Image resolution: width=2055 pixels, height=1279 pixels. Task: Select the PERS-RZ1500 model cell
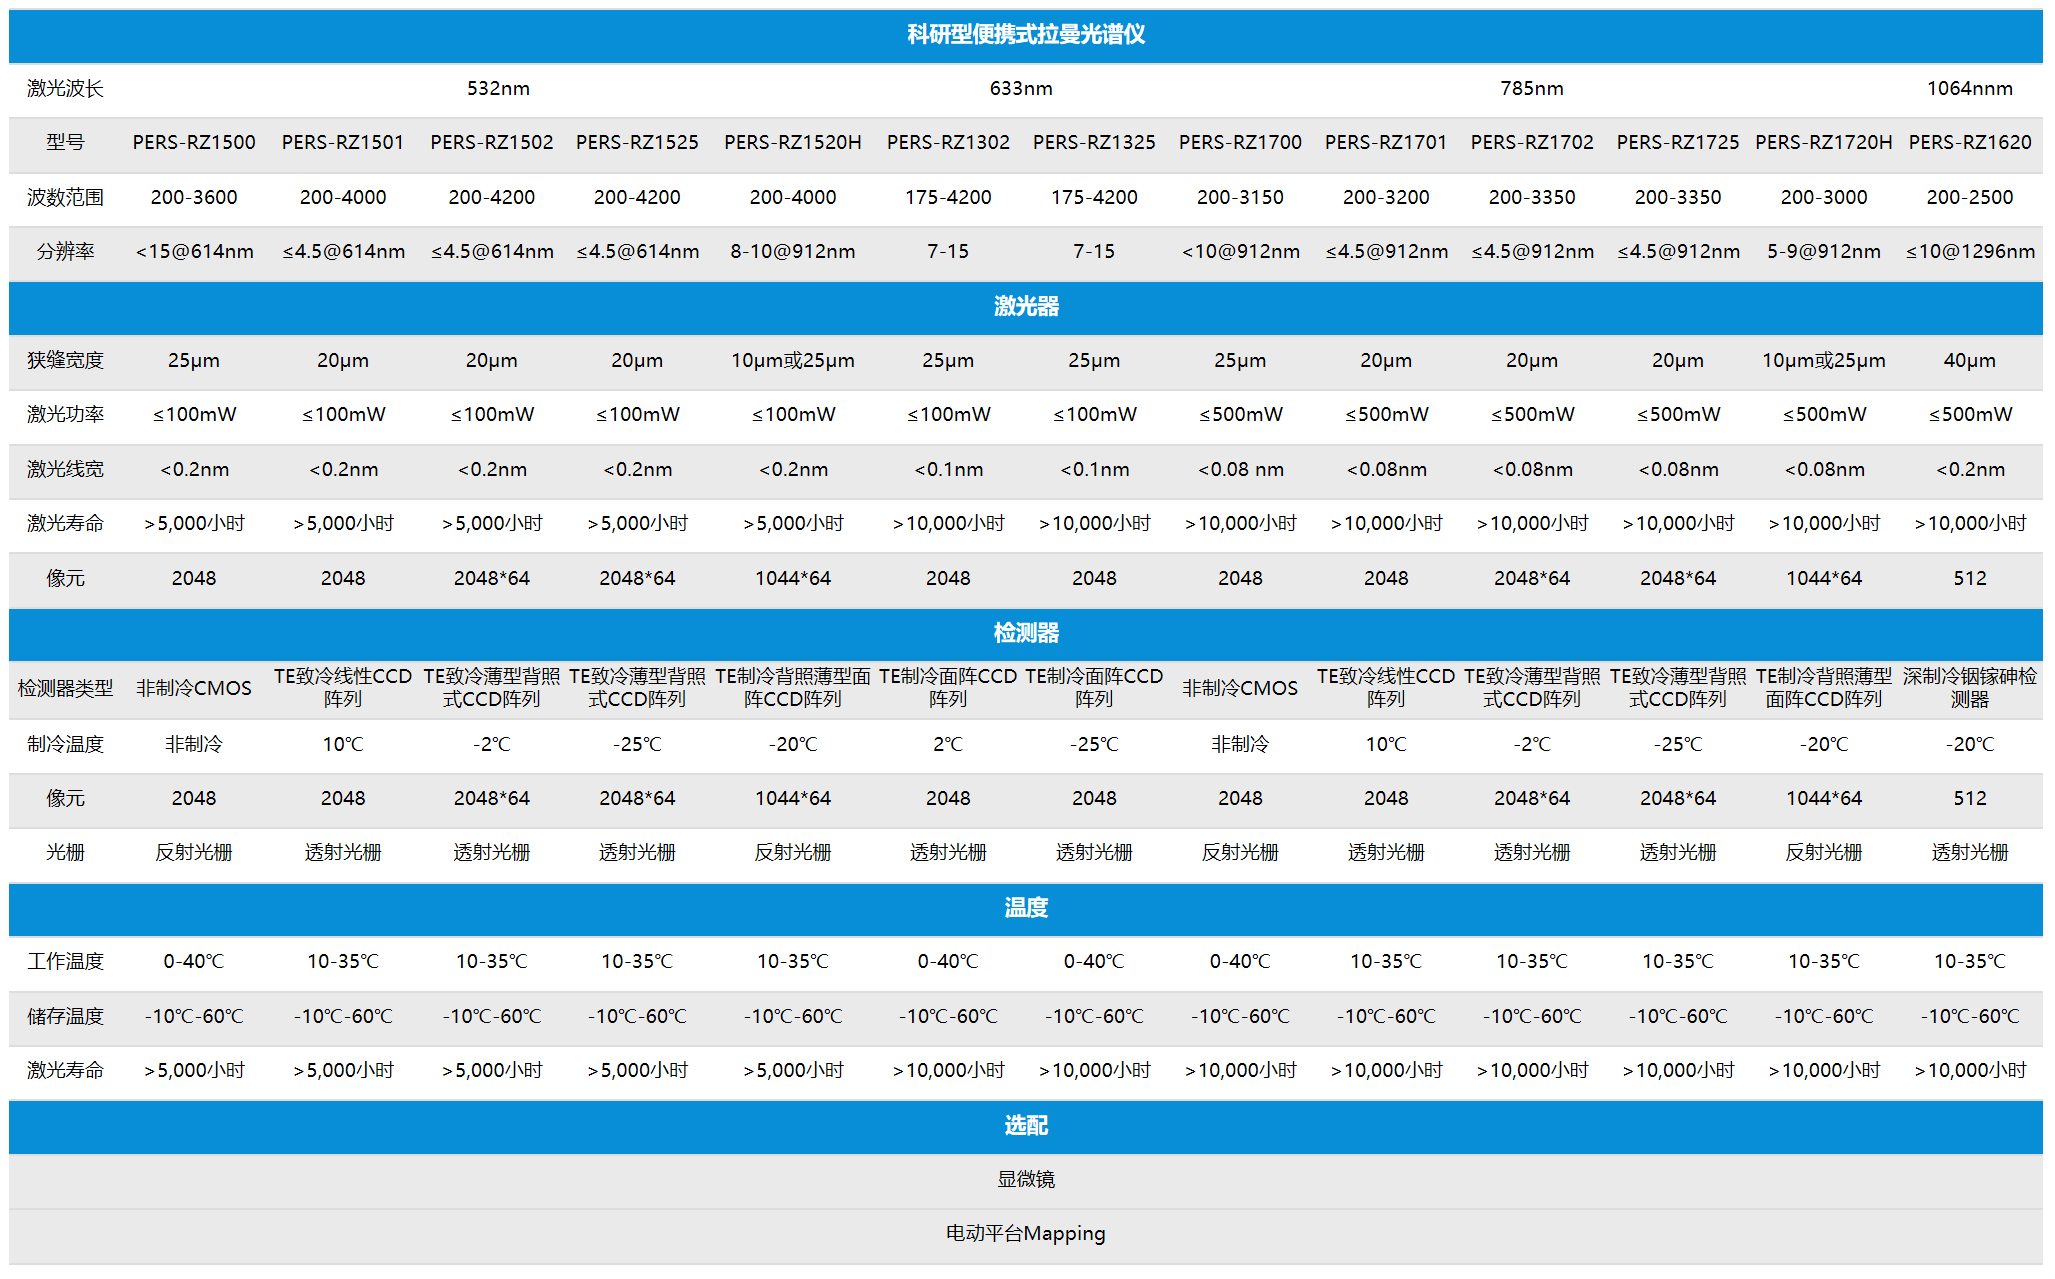(194, 143)
